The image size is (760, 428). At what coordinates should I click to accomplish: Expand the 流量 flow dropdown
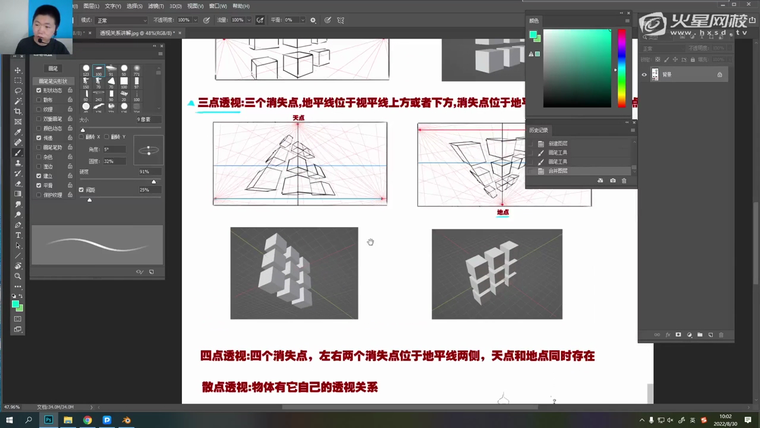click(x=251, y=19)
